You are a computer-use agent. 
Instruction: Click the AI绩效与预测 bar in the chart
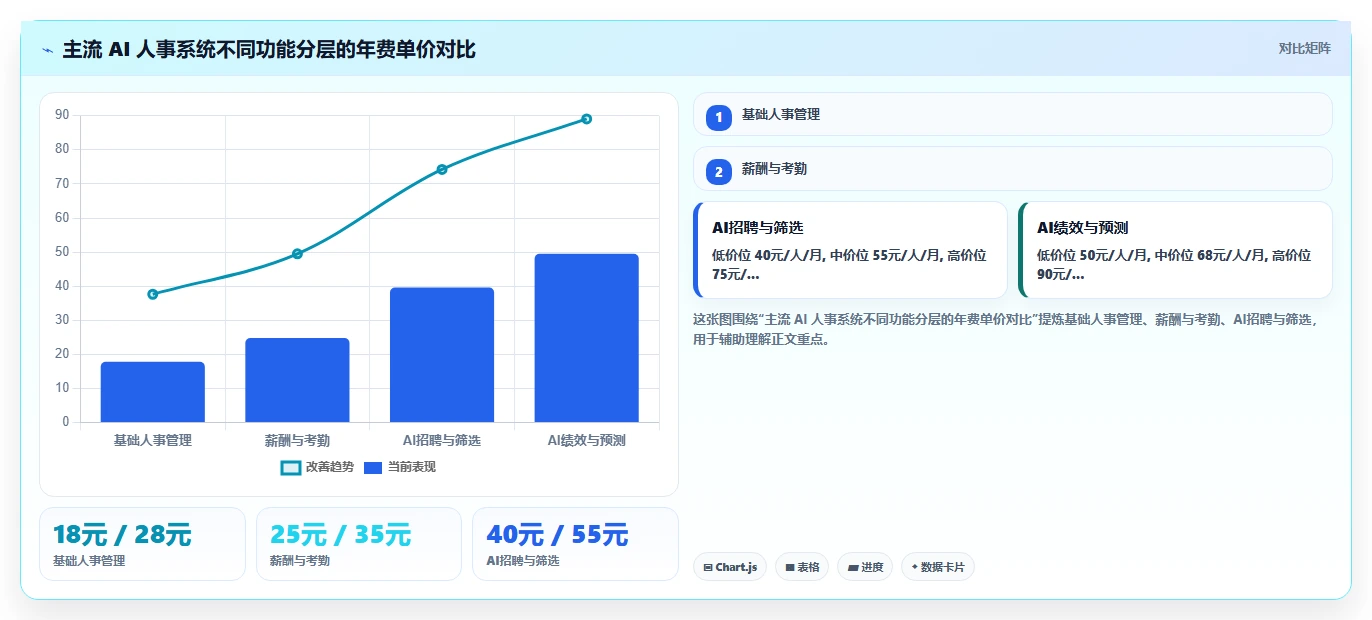click(586, 338)
